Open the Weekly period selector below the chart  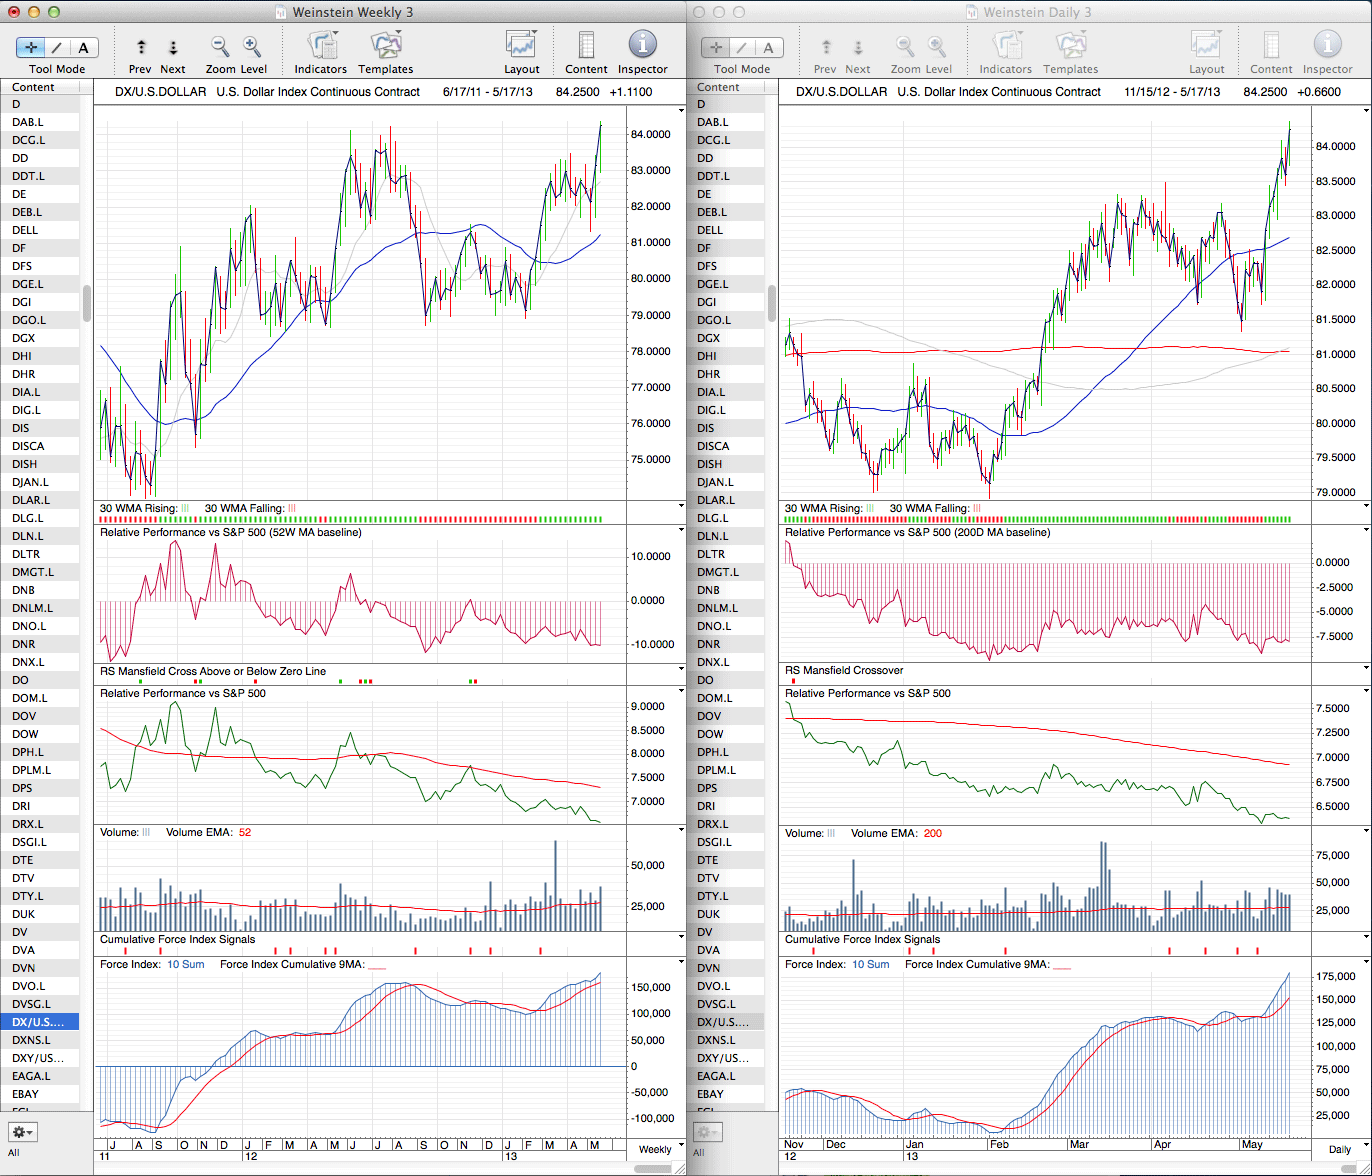tap(655, 1149)
